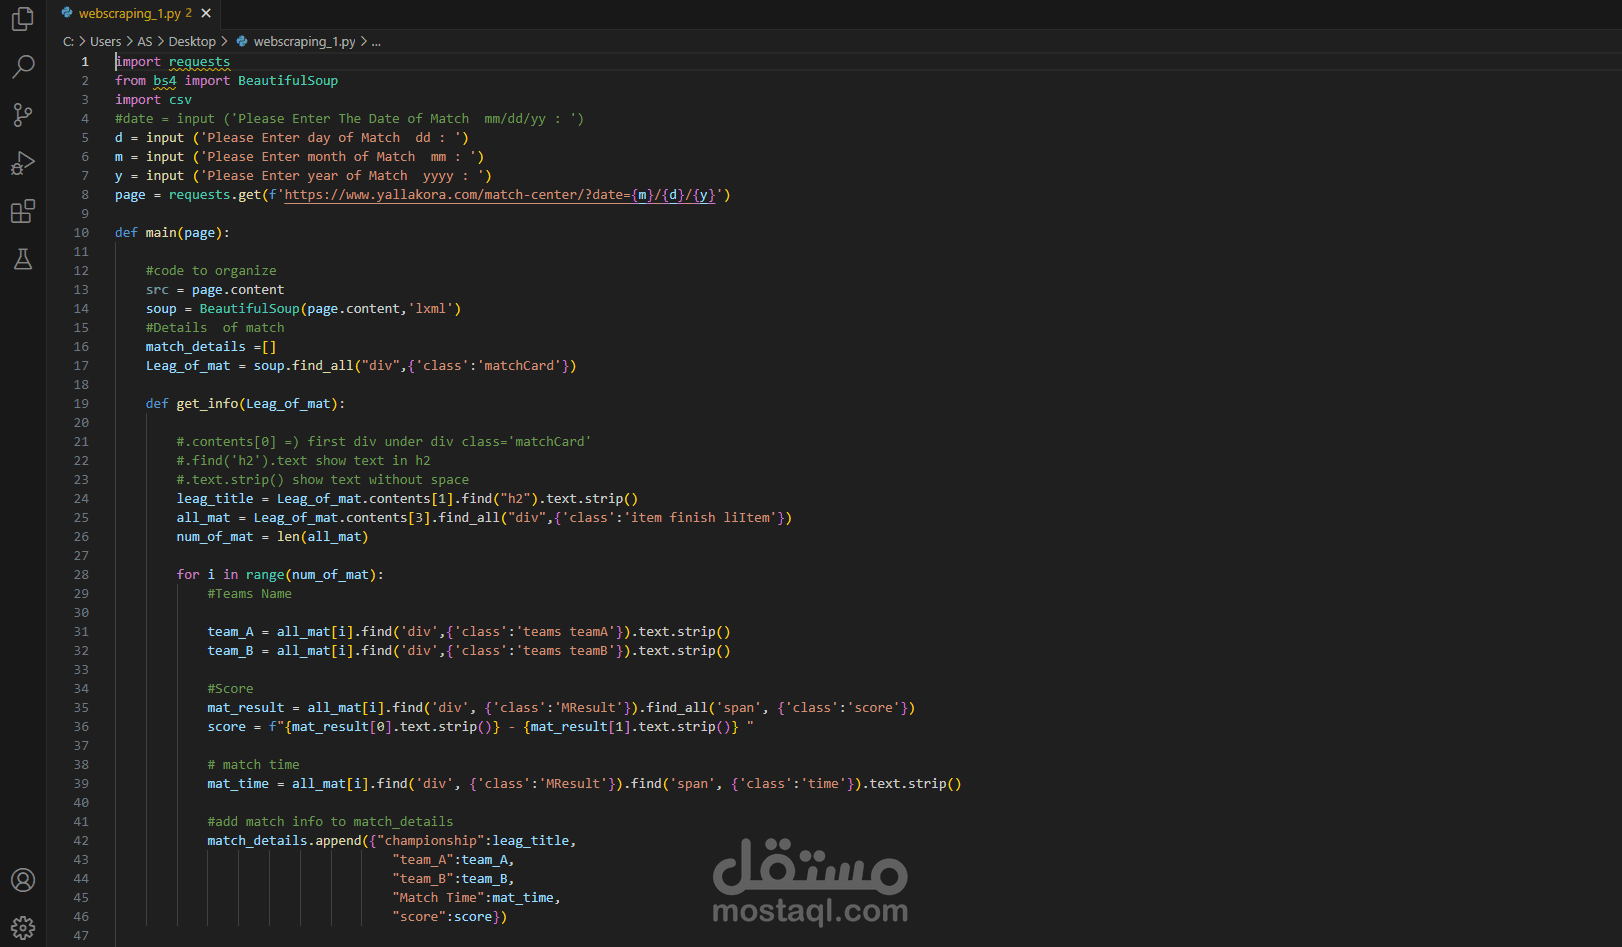Image resolution: width=1622 pixels, height=947 pixels.
Task: Click the 'src = page.content' line
Action: [215, 290]
